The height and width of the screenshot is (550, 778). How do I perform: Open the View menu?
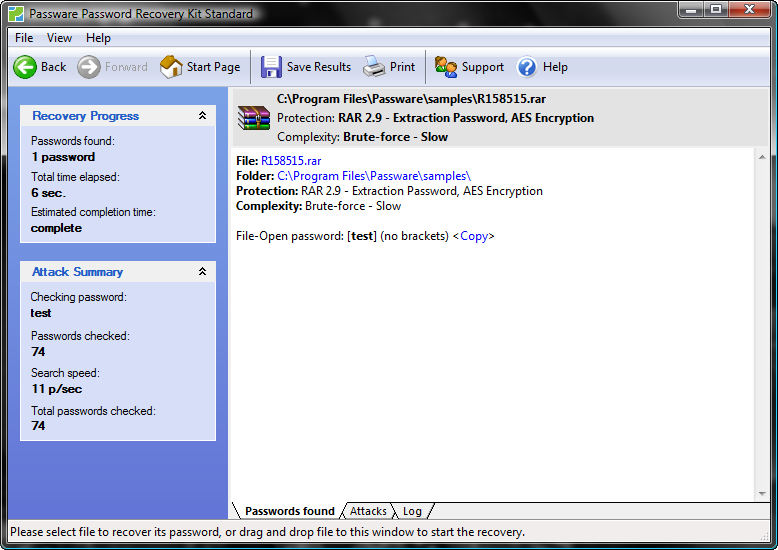point(59,38)
